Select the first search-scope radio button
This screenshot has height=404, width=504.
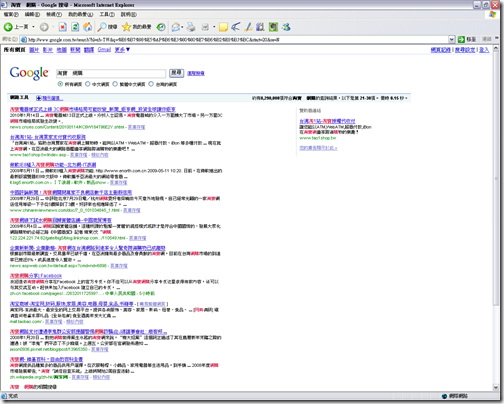point(60,84)
